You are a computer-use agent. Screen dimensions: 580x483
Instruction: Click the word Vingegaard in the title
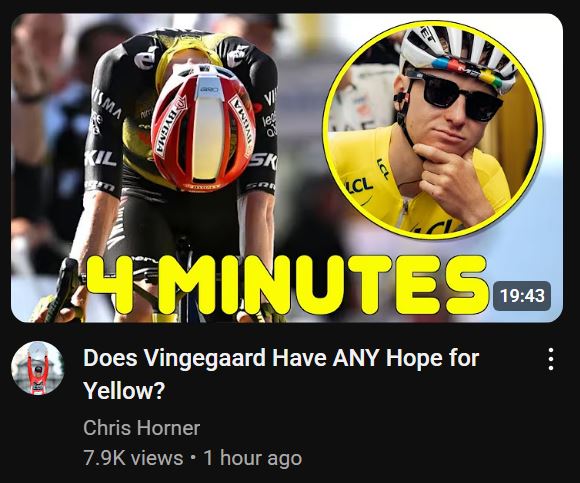(205, 358)
